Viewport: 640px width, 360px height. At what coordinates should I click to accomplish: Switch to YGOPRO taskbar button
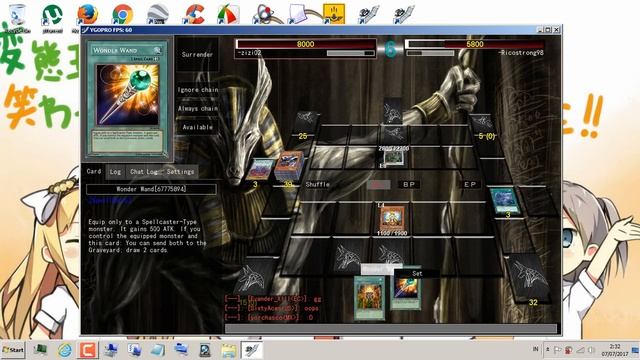pyautogui.click(x=251, y=350)
